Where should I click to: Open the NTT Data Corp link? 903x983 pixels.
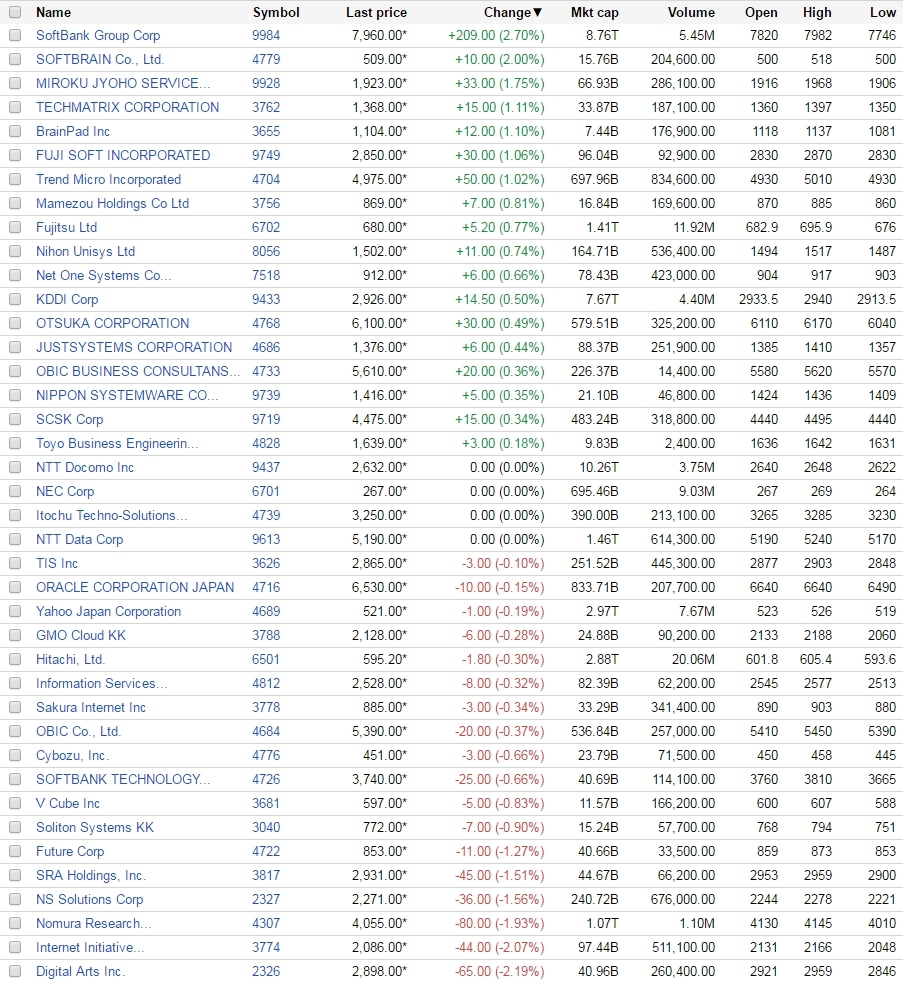[80, 540]
